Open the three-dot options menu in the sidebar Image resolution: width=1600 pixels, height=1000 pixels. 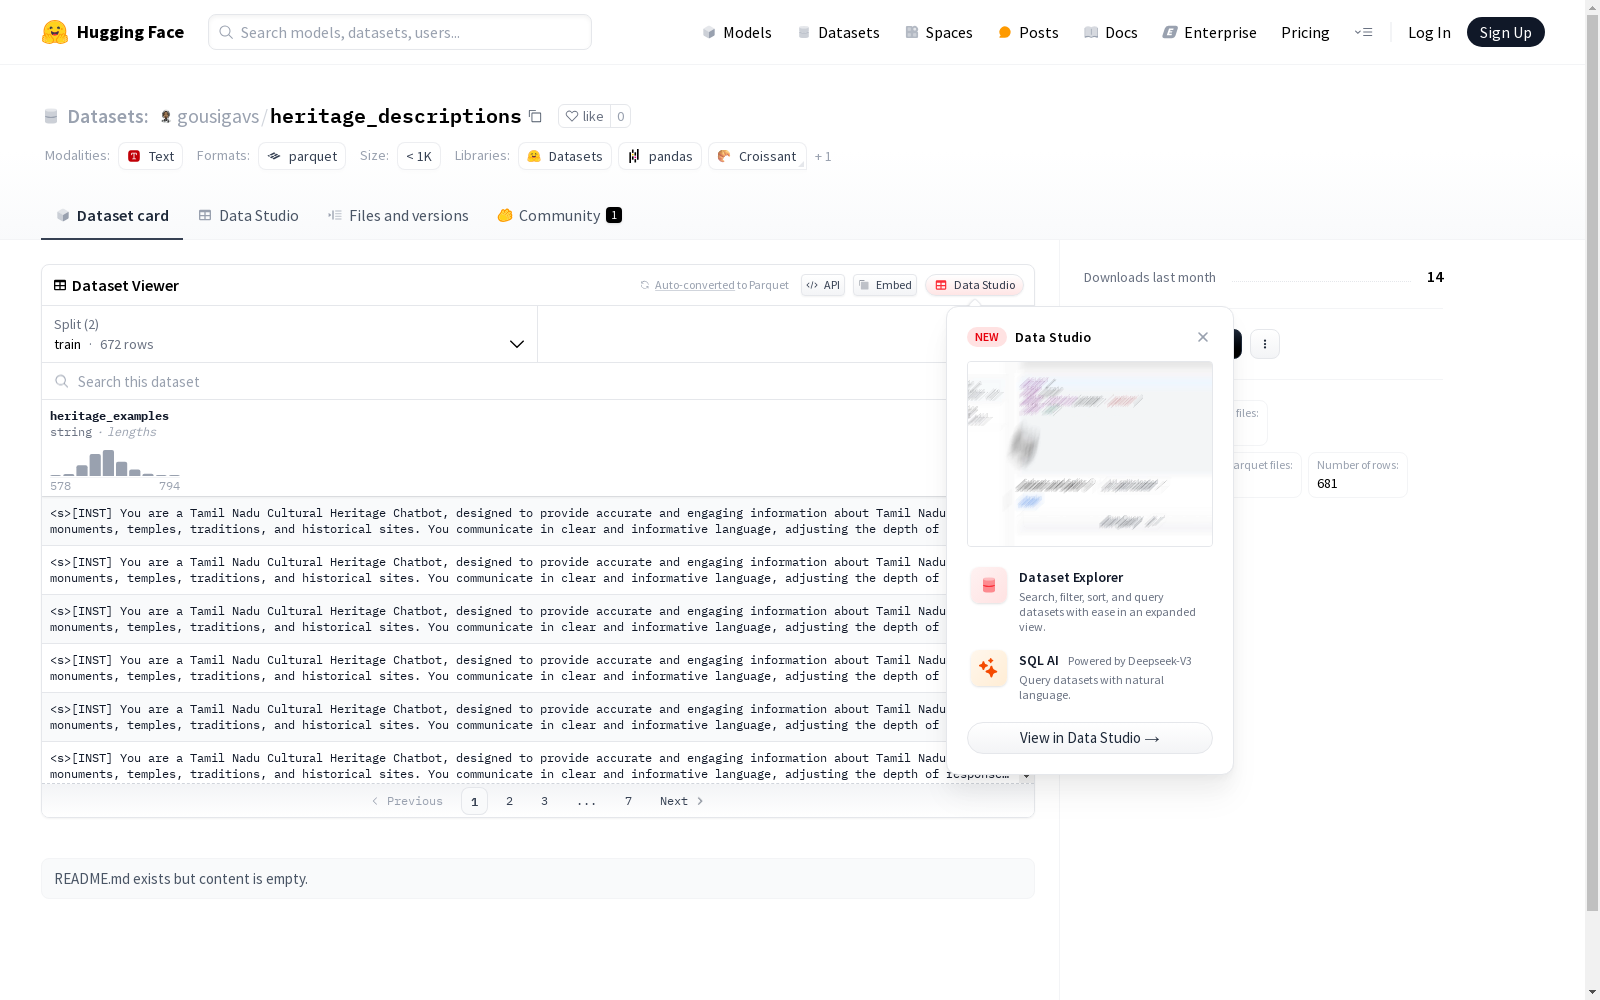[x=1265, y=344]
